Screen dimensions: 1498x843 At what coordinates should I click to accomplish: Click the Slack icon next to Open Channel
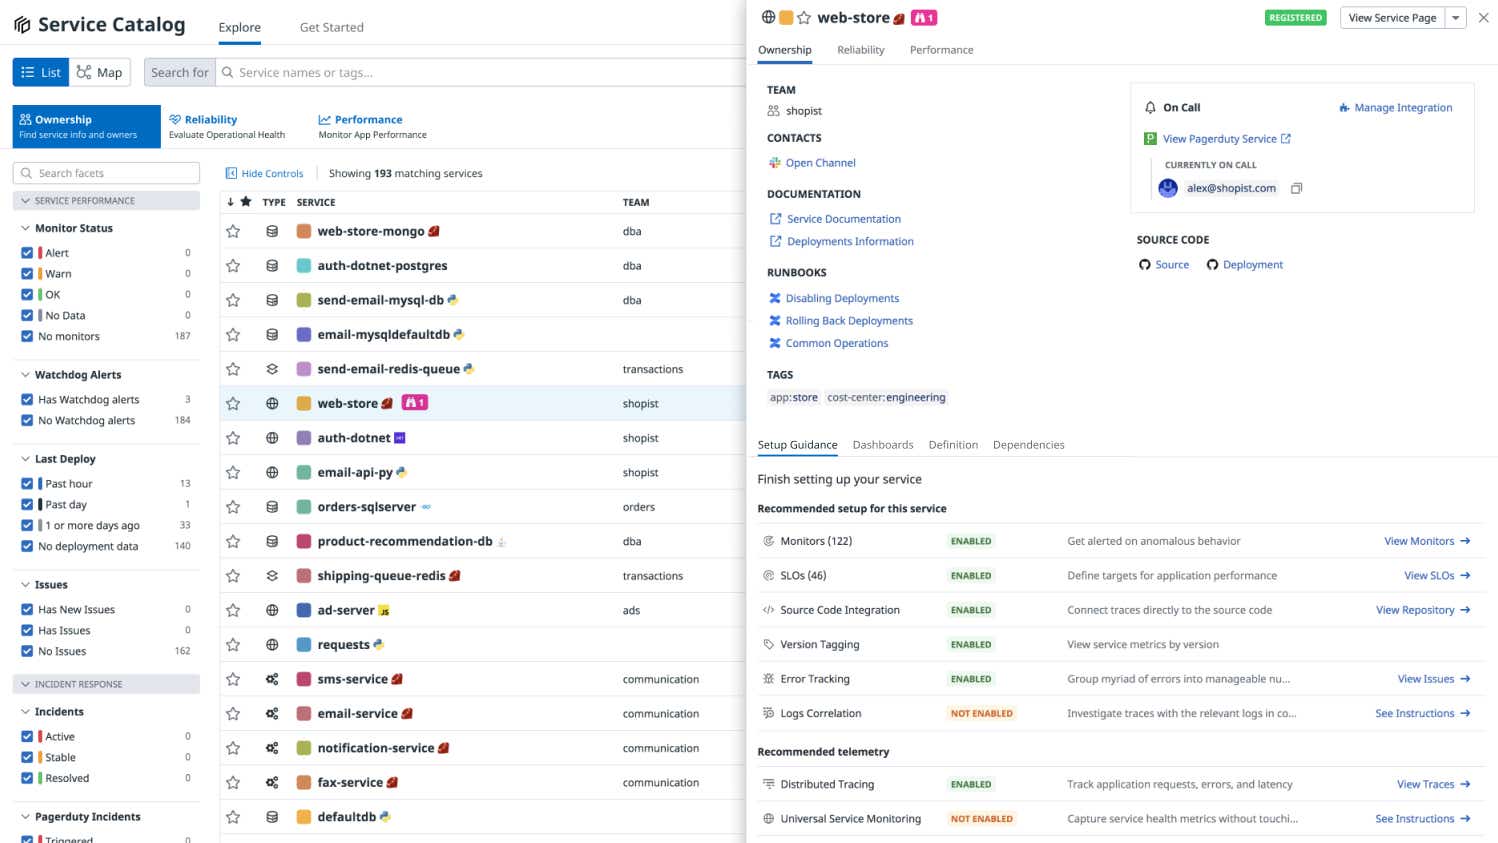pos(774,163)
